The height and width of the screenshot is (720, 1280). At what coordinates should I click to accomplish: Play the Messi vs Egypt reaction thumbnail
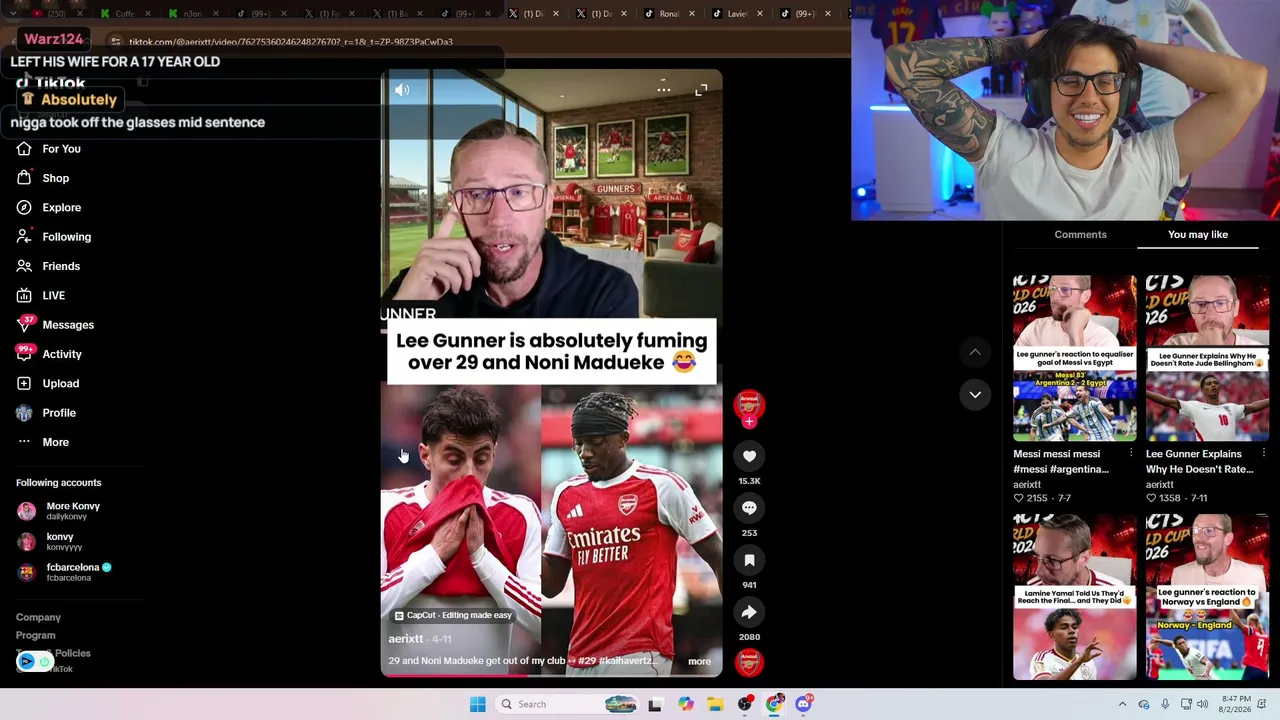click(x=1075, y=358)
